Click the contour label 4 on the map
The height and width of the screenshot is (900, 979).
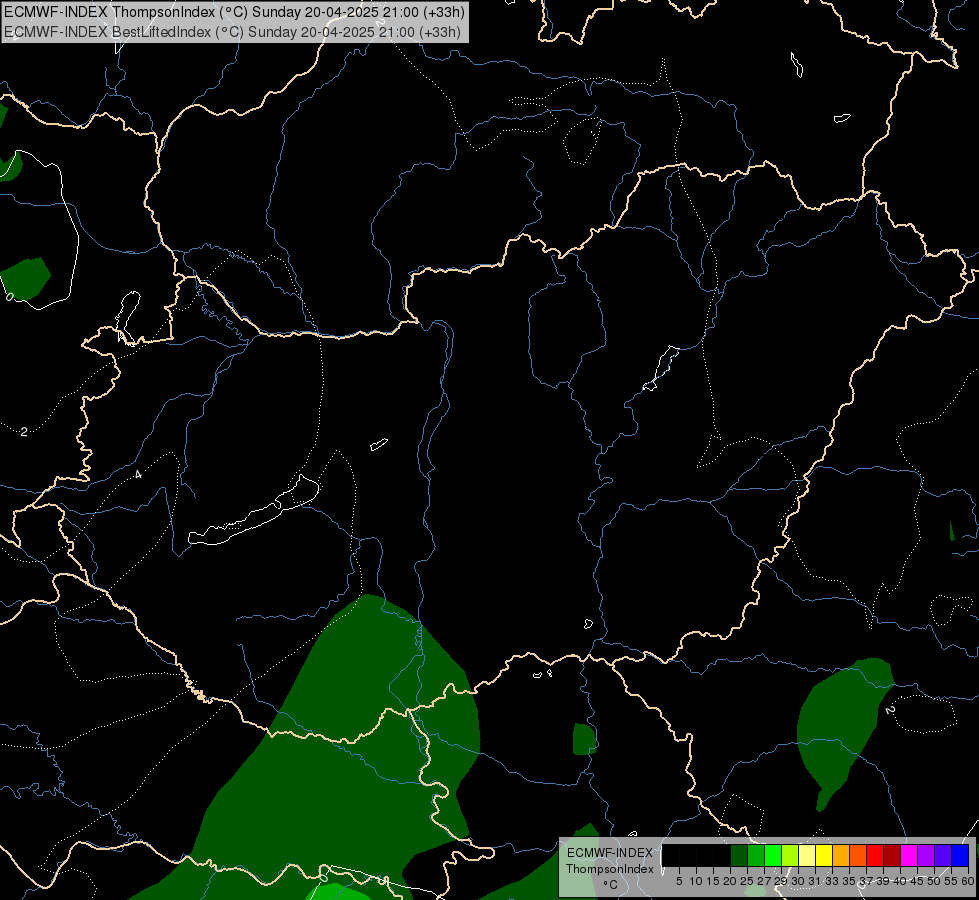click(139, 475)
